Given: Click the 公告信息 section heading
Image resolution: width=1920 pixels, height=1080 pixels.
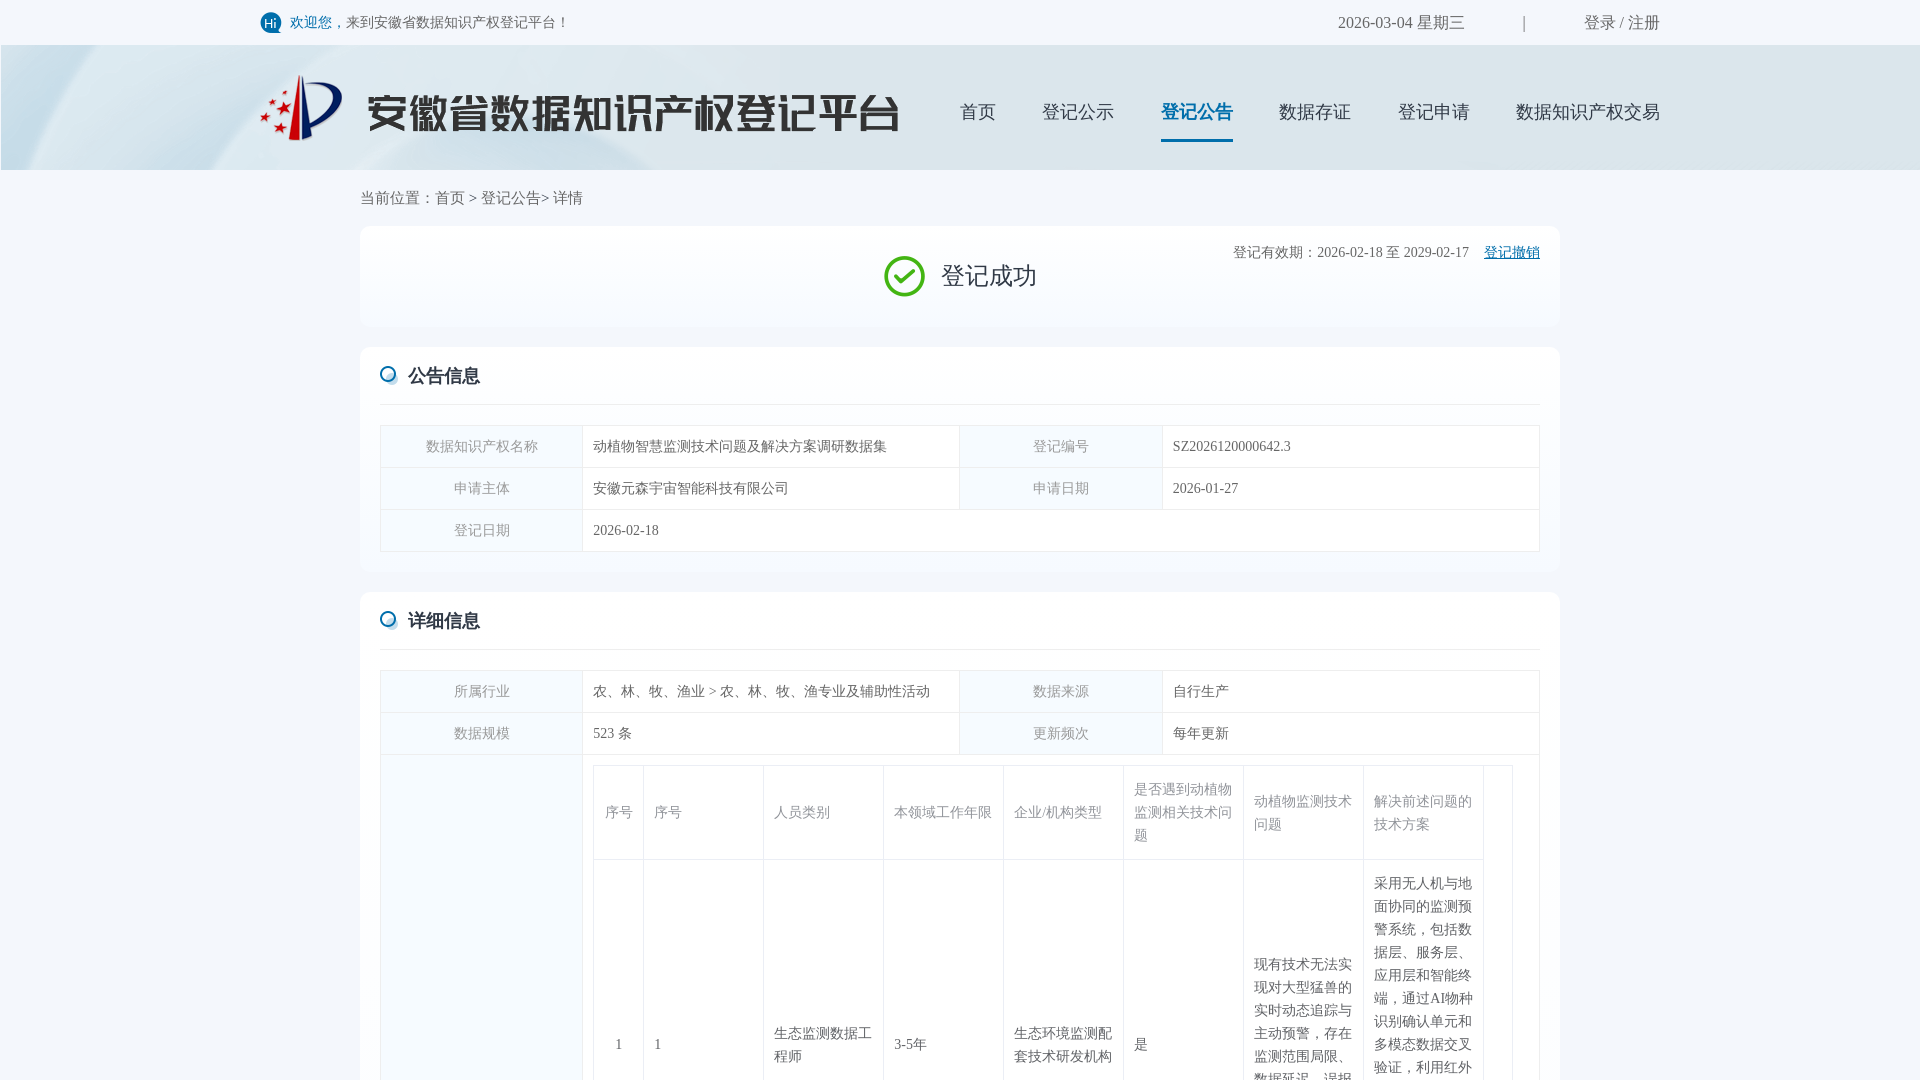Looking at the screenshot, I should coord(444,376).
